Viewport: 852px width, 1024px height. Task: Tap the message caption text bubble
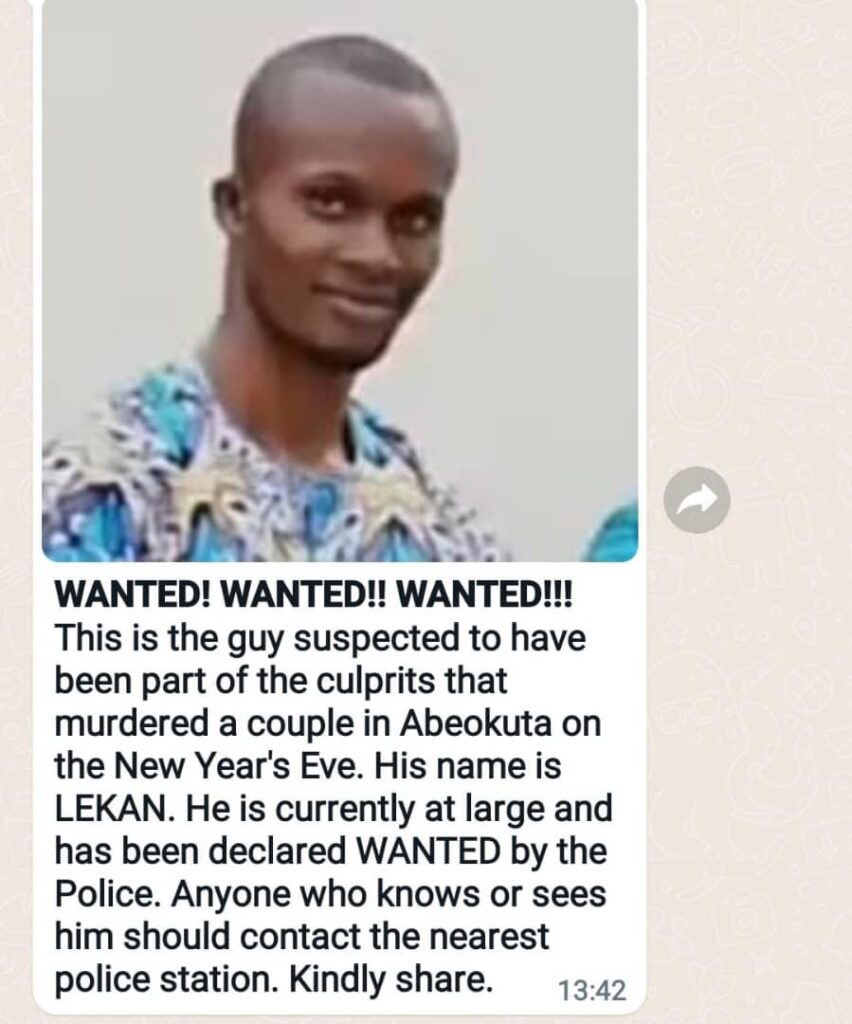[x=339, y=790]
